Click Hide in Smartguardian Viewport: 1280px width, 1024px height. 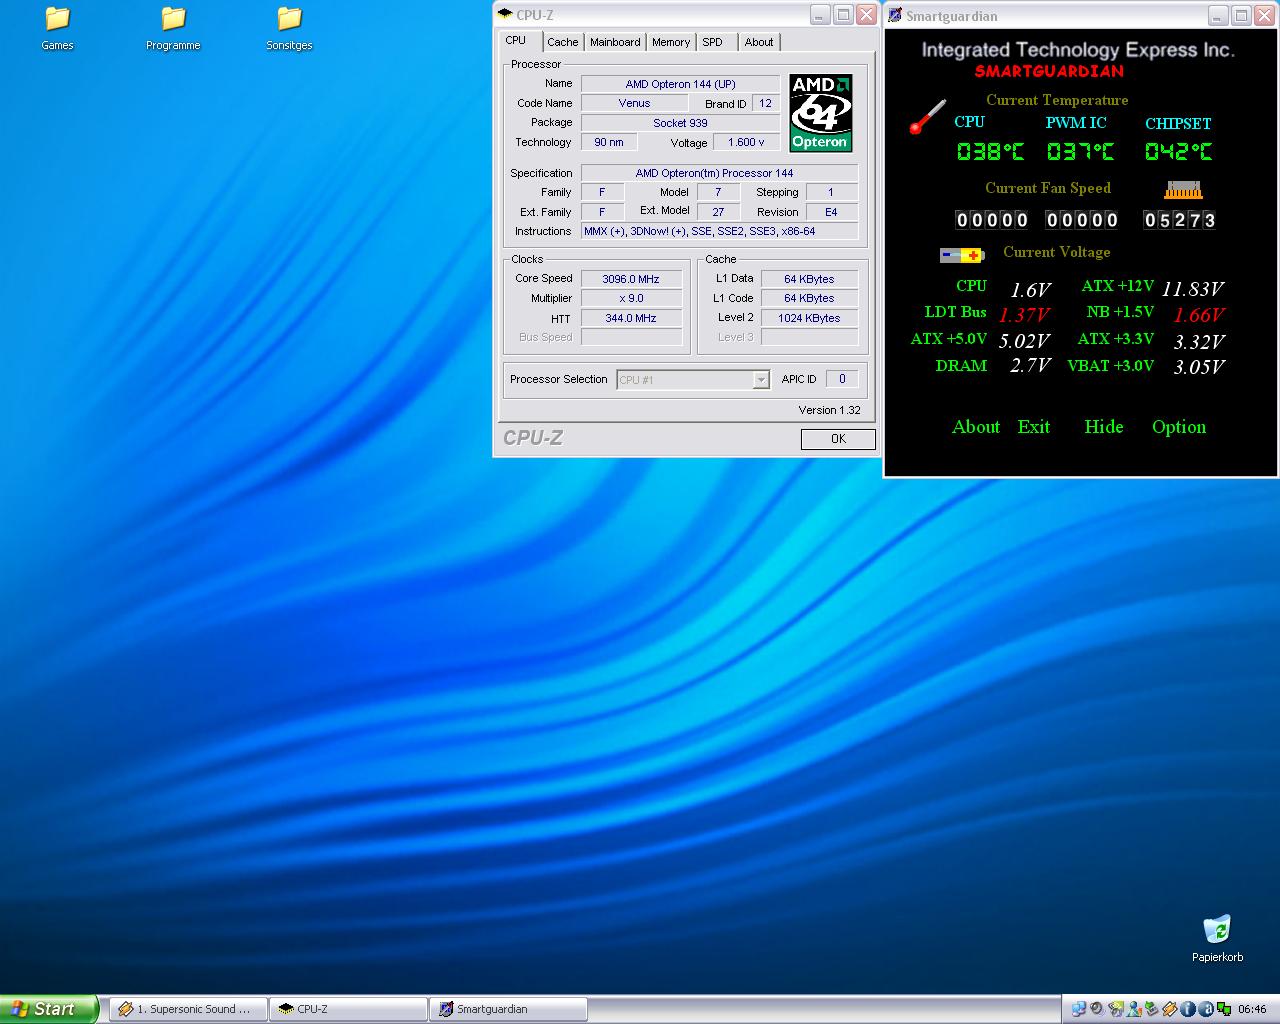1103,427
